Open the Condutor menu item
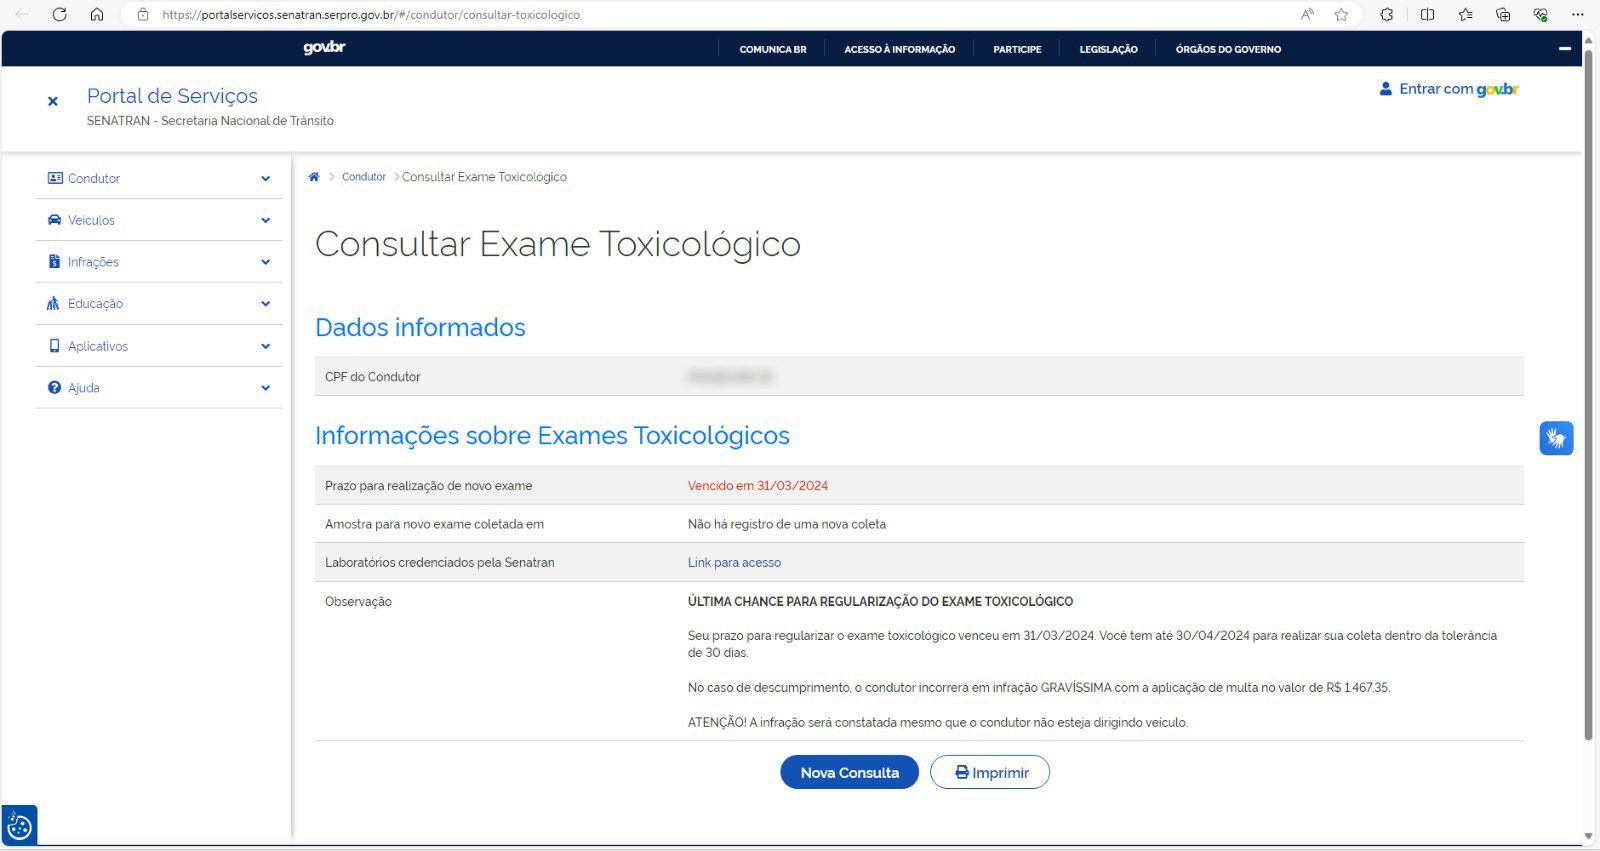Image resolution: width=1600 pixels, height=851 pixels. pyautogui.click(x=159, y=178)
